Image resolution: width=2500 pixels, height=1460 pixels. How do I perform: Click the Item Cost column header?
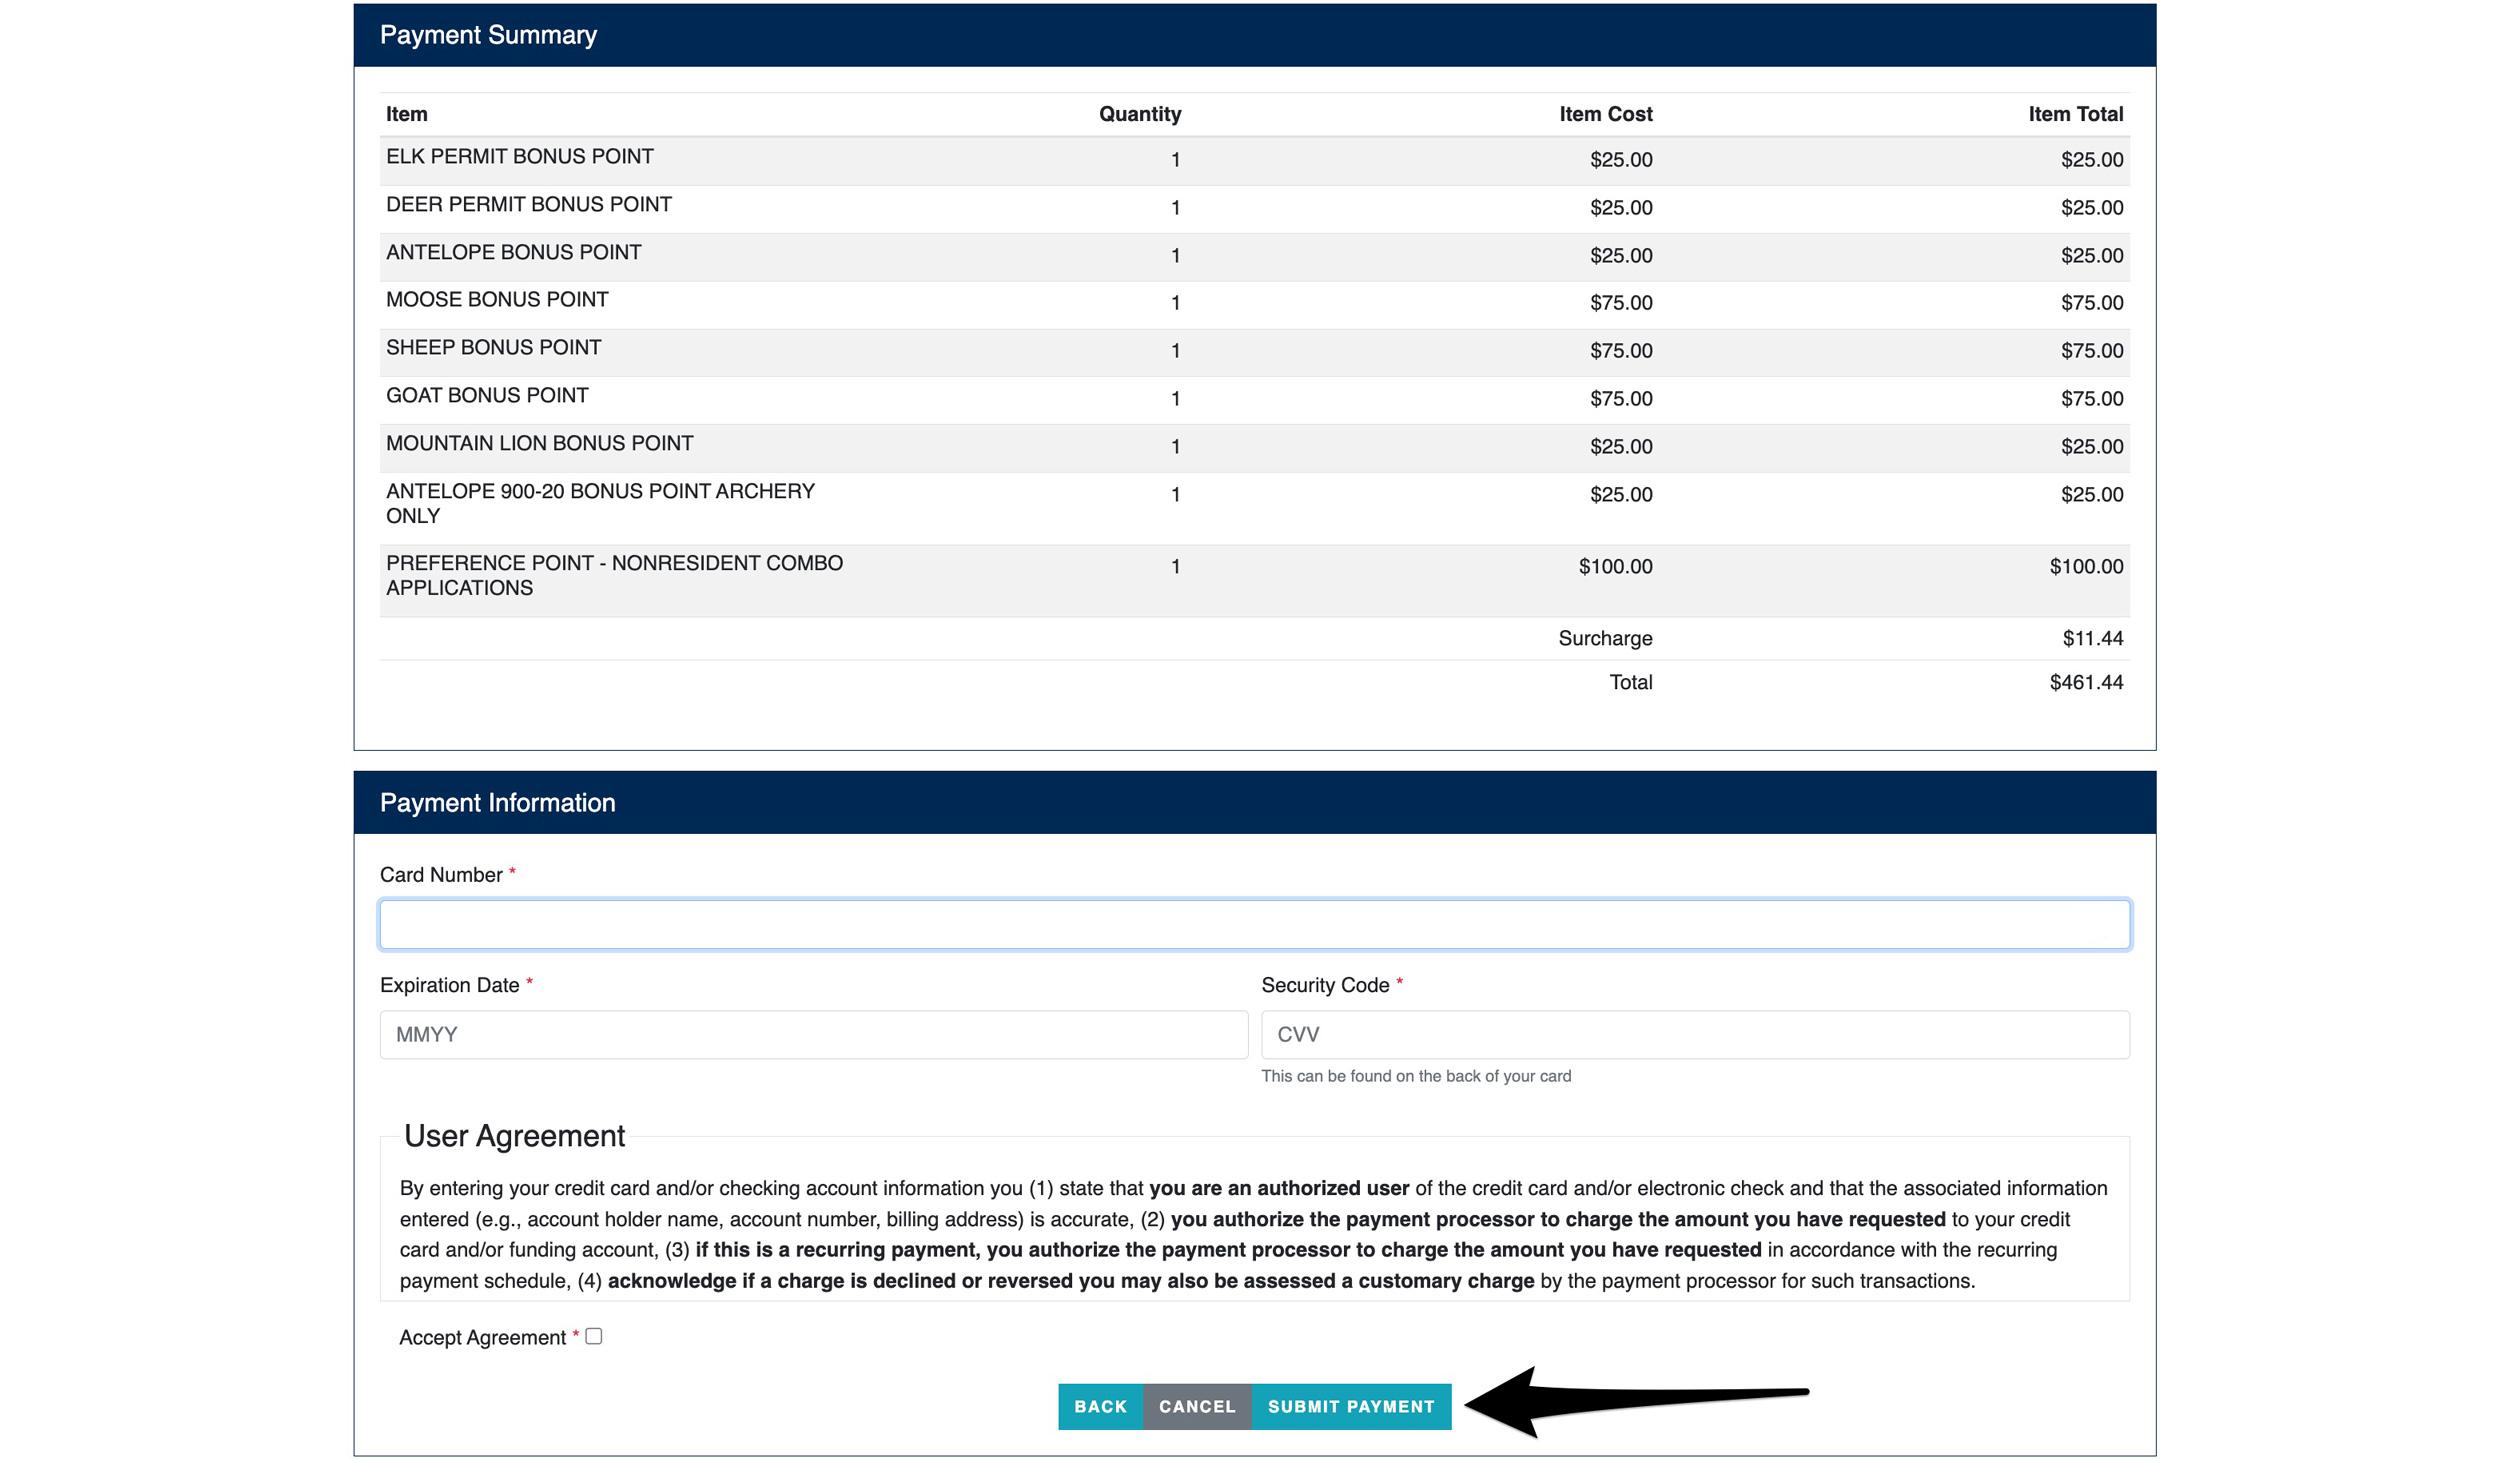coord(1604,113)
